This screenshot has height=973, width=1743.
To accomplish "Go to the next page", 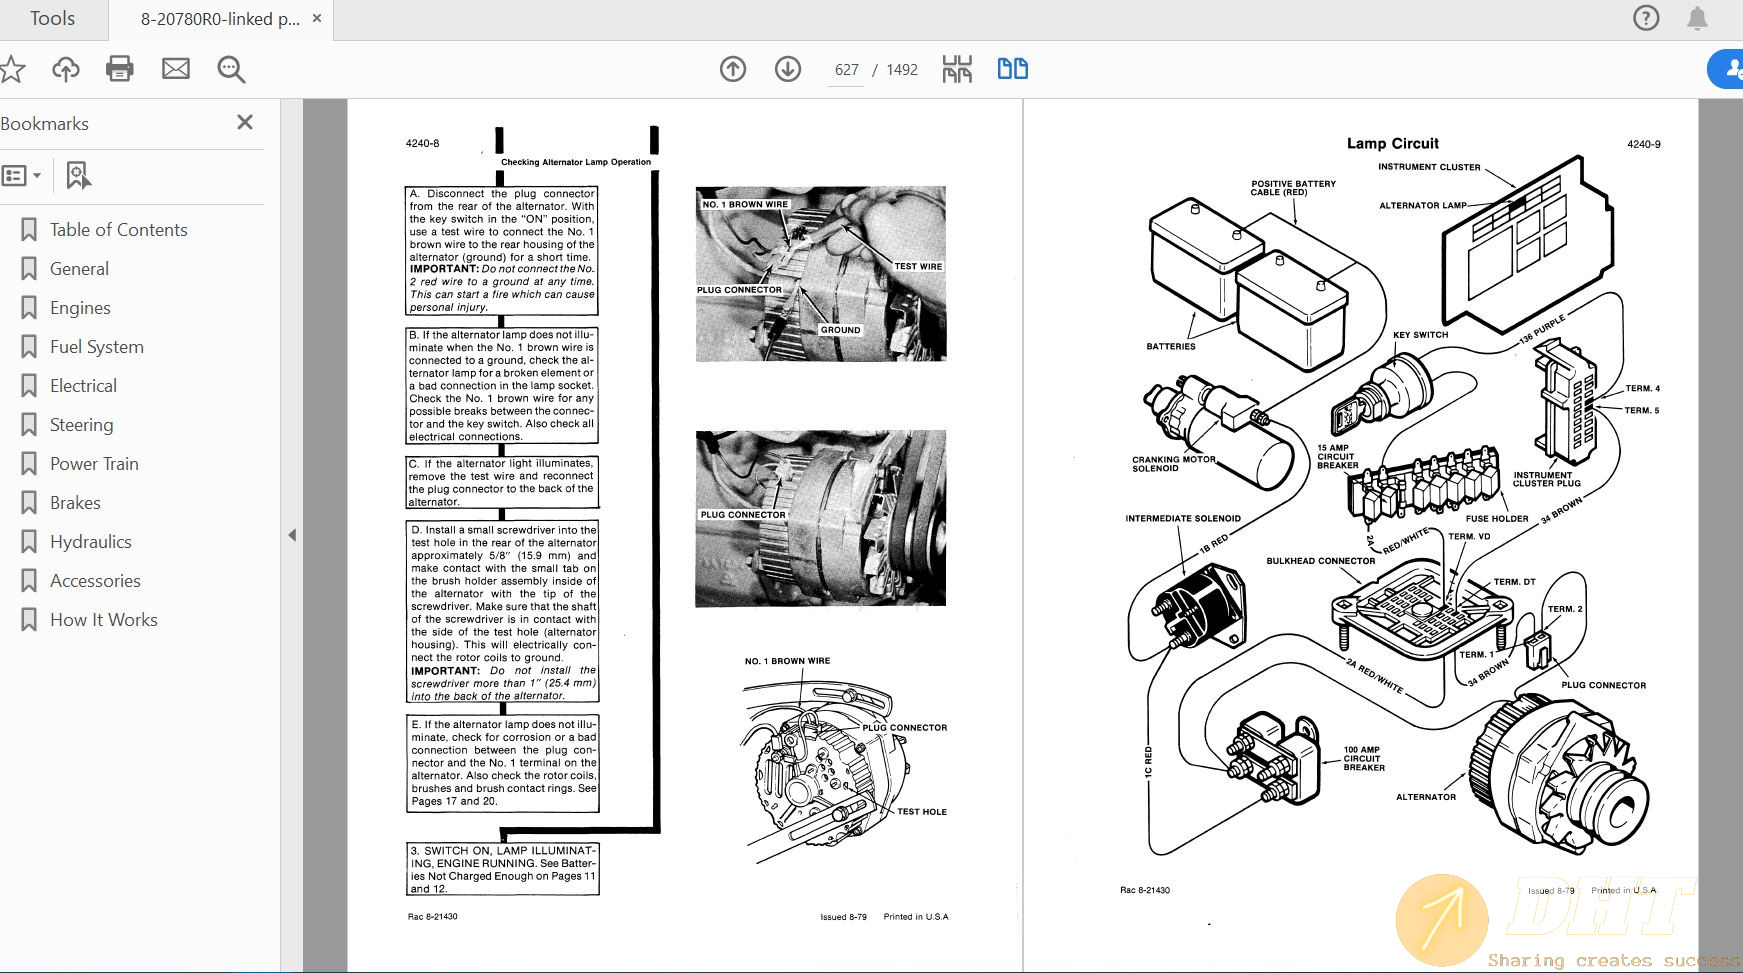I will [788, 69].
